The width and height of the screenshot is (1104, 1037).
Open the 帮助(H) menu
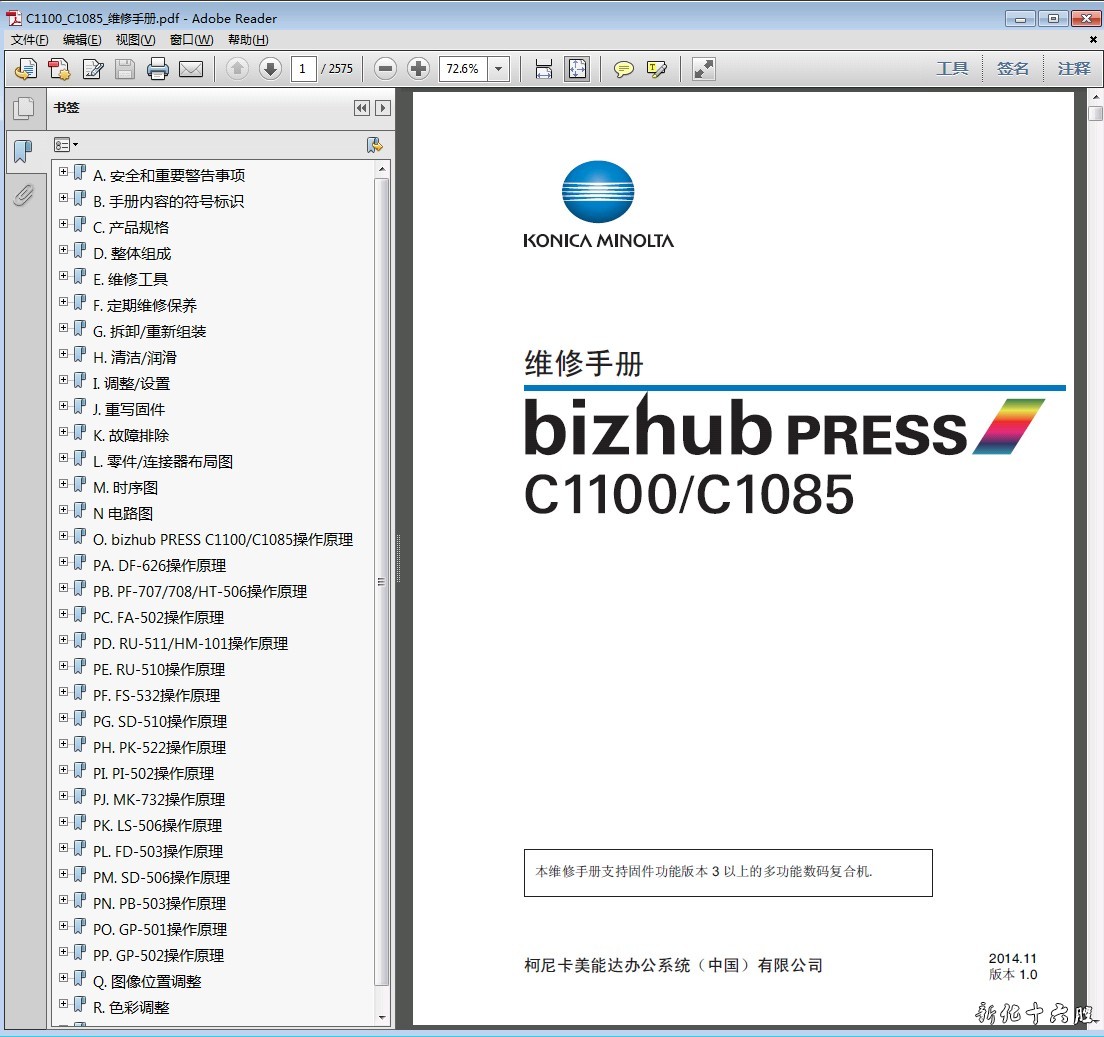(x=248, y=40)
